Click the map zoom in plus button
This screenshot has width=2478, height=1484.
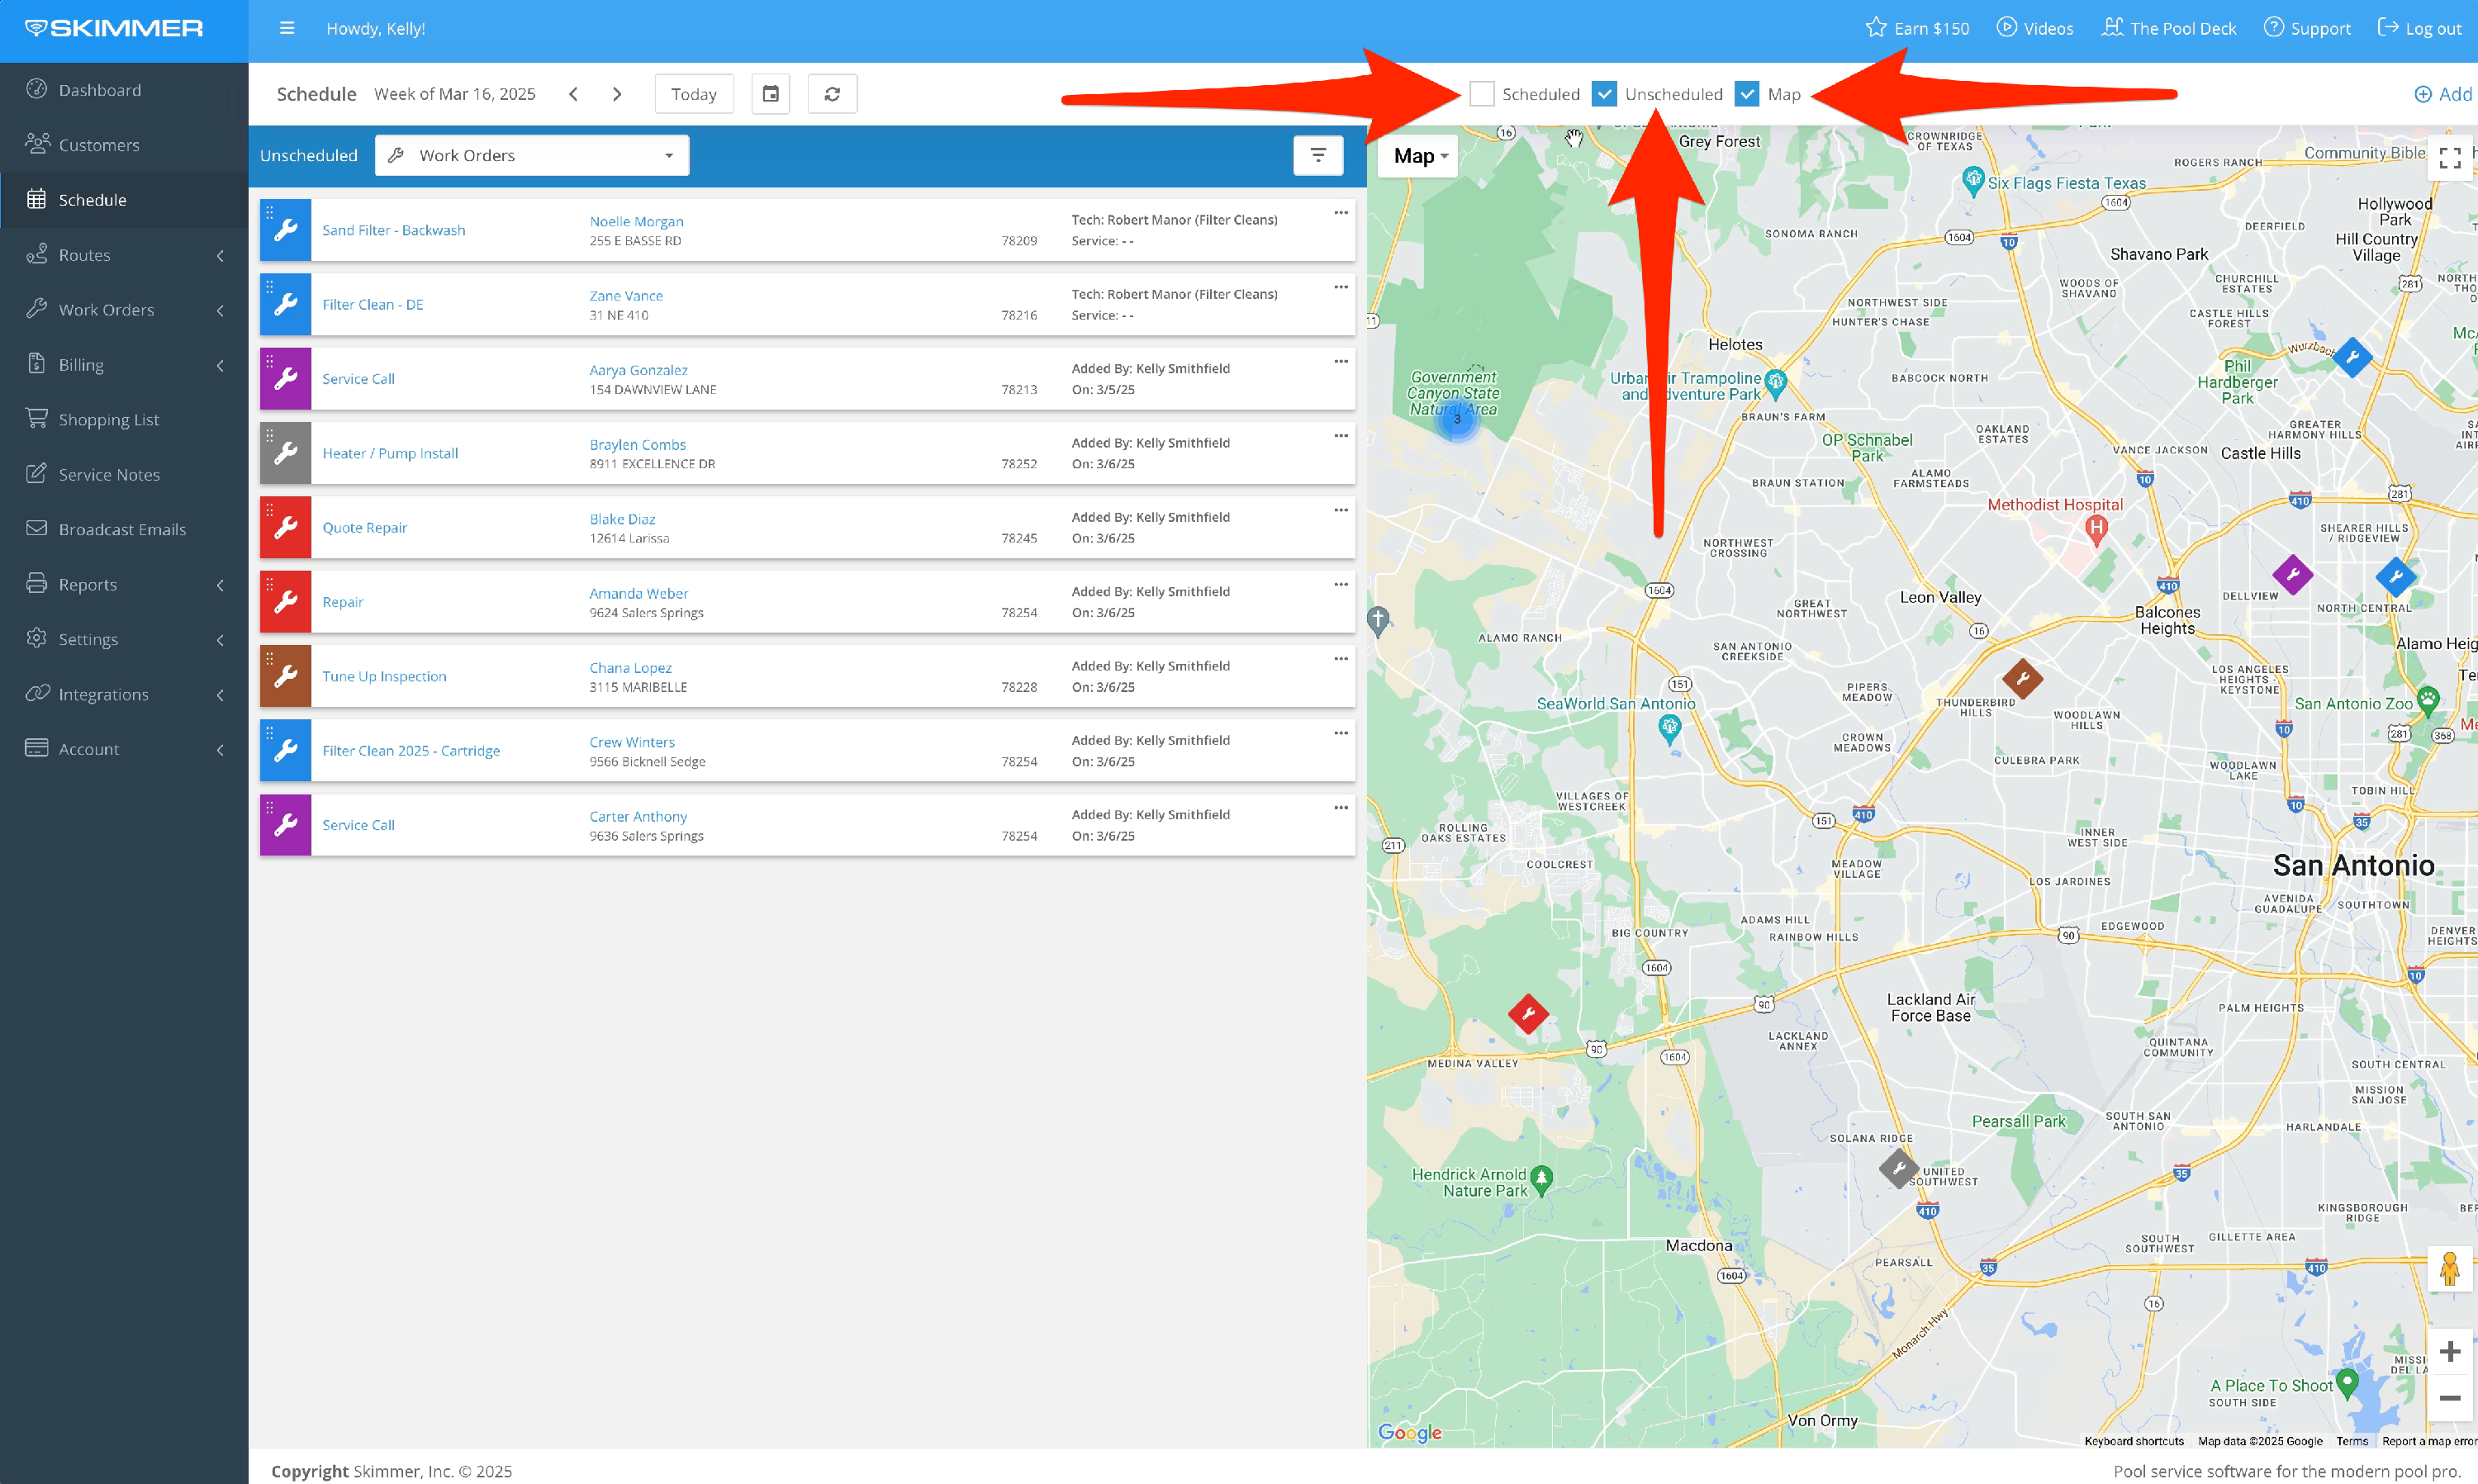(x=2448, y=1352)
